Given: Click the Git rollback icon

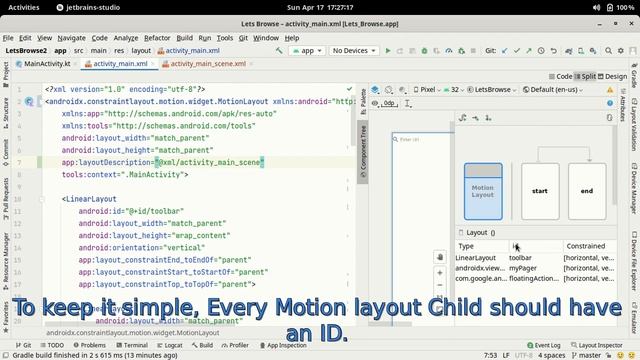Looking at the screenshot, I should (553, 51).
